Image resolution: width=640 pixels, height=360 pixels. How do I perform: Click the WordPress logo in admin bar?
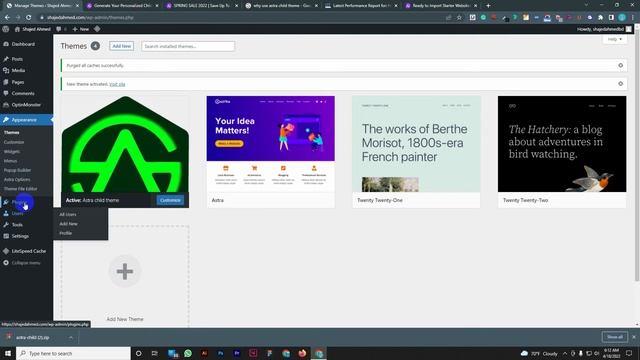click(x=6, y=29)
